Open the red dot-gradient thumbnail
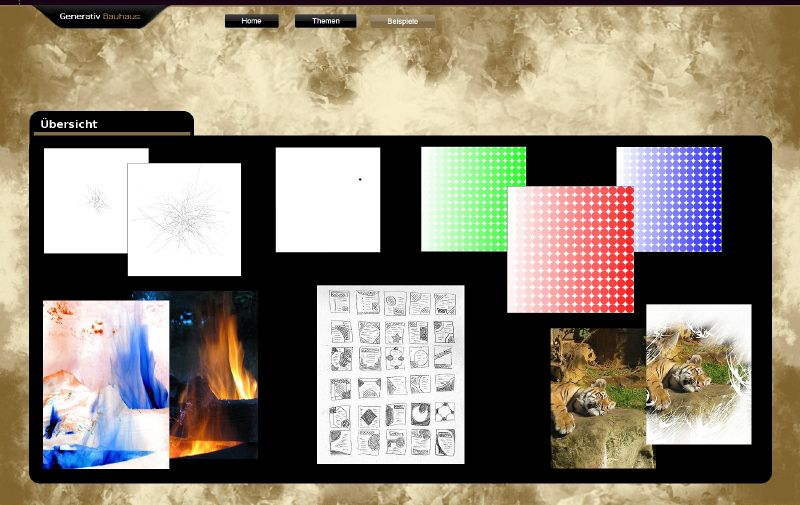The width and height of the screenshot is (800, 505). (x=570, y=249)
